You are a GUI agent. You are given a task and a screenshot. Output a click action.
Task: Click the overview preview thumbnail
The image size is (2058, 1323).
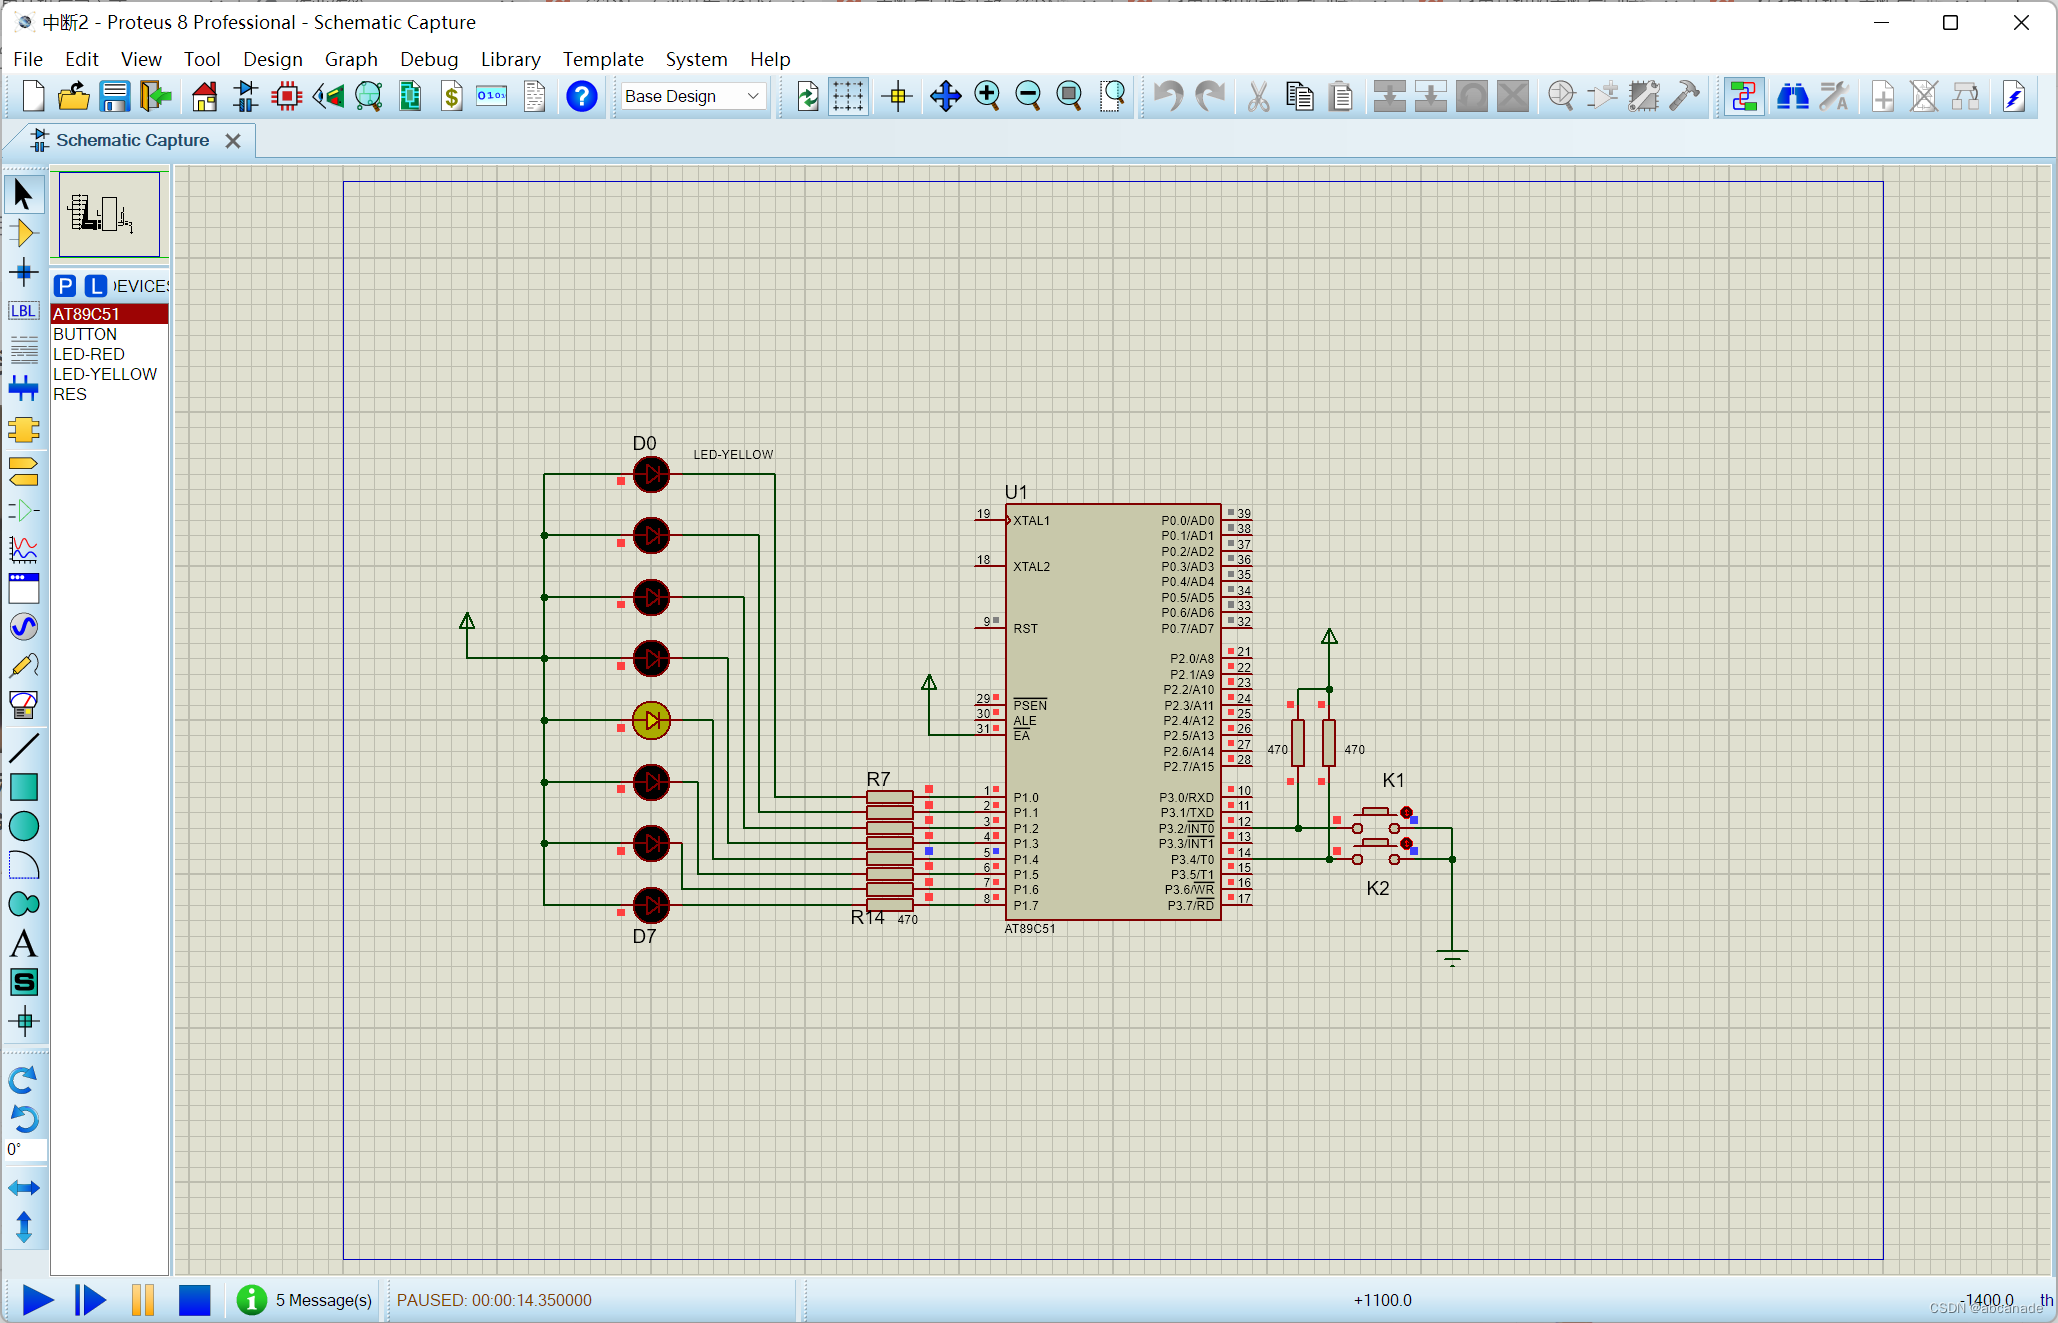pos(109,214)
